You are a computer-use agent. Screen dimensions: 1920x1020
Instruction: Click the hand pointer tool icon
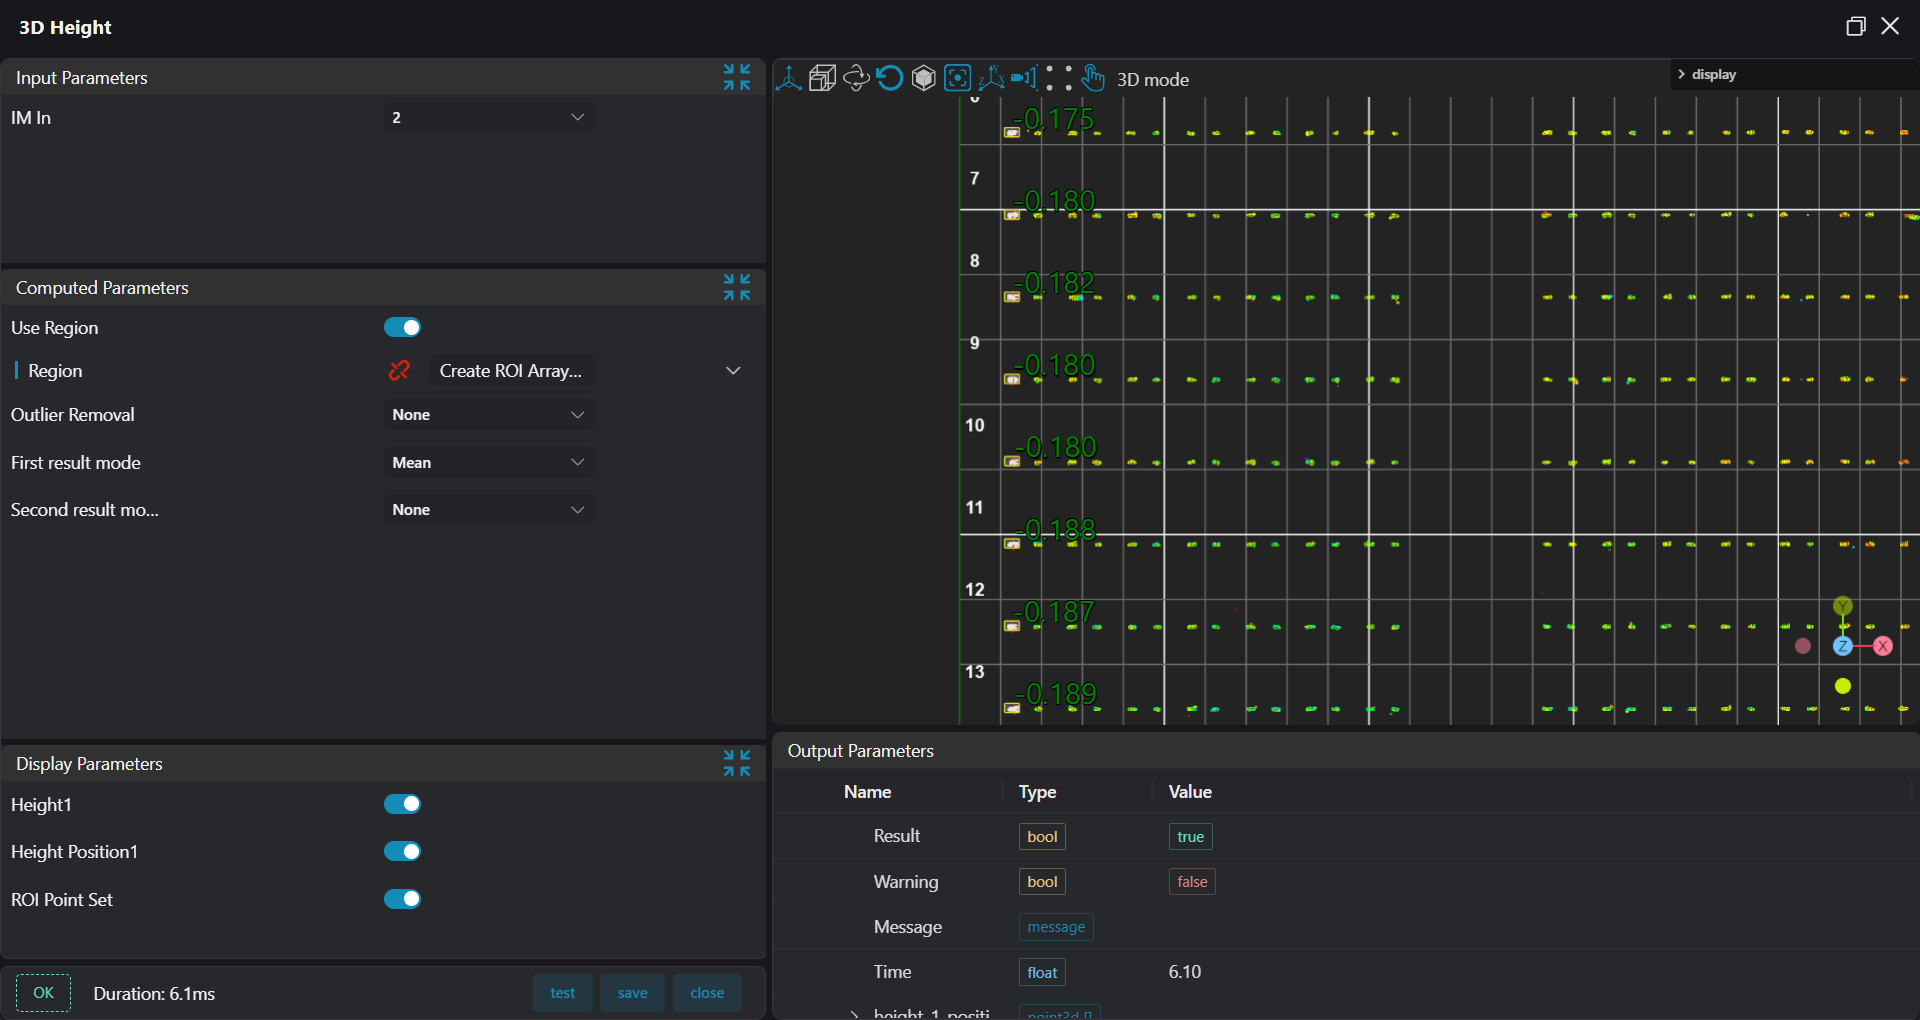tap(1093, 78)
